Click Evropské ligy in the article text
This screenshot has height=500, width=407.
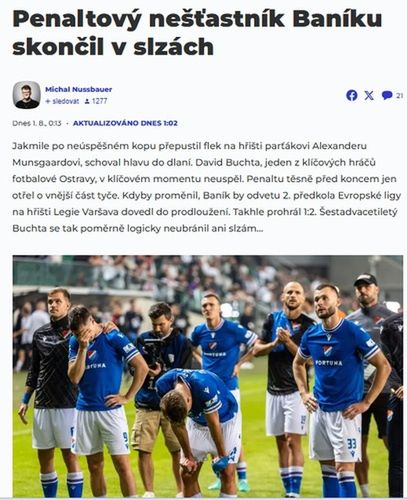(369, 195)
